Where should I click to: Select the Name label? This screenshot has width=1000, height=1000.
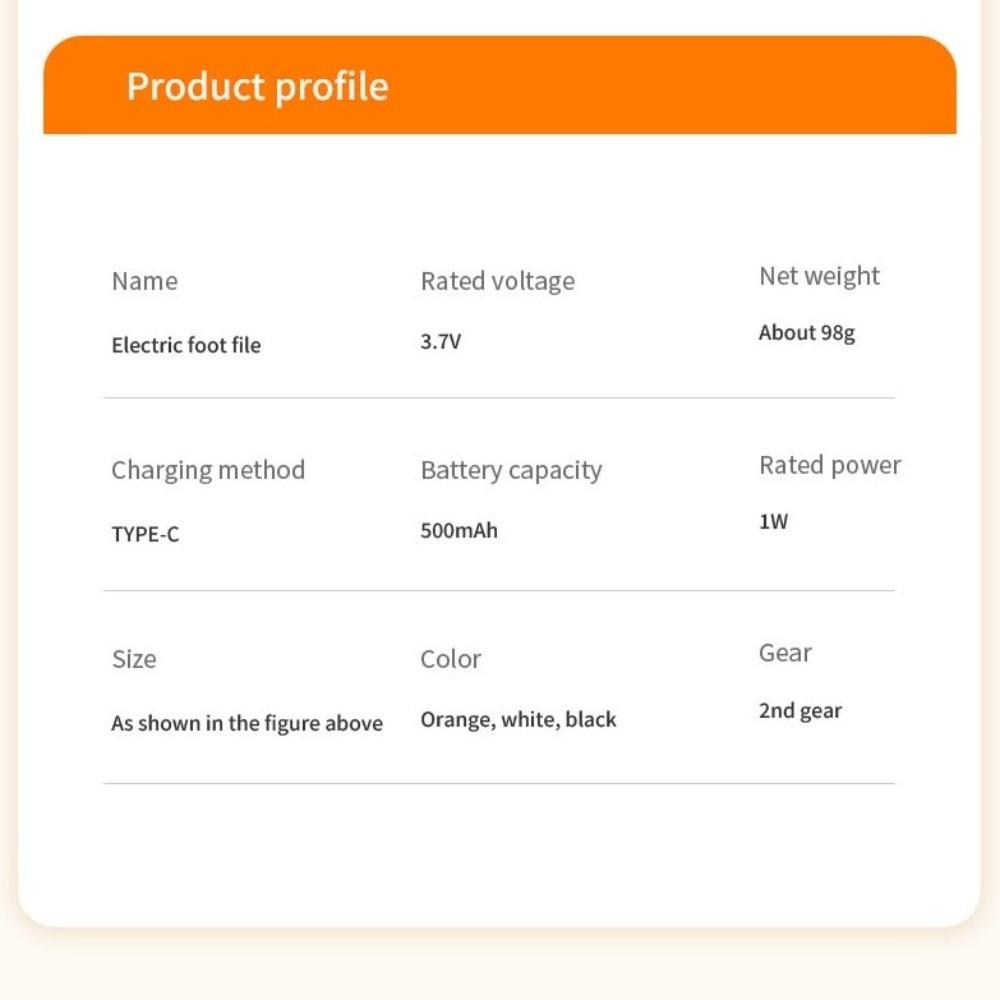tap(145, 281)
